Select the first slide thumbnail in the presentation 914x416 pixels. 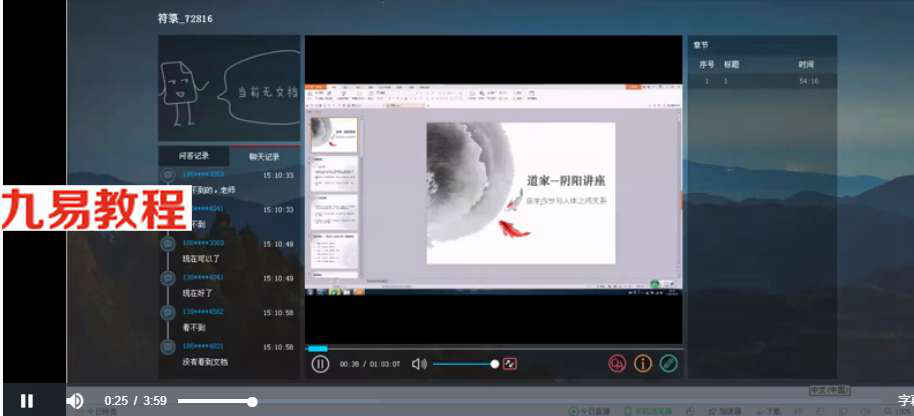pyautogui.click(x=334, y=135)
